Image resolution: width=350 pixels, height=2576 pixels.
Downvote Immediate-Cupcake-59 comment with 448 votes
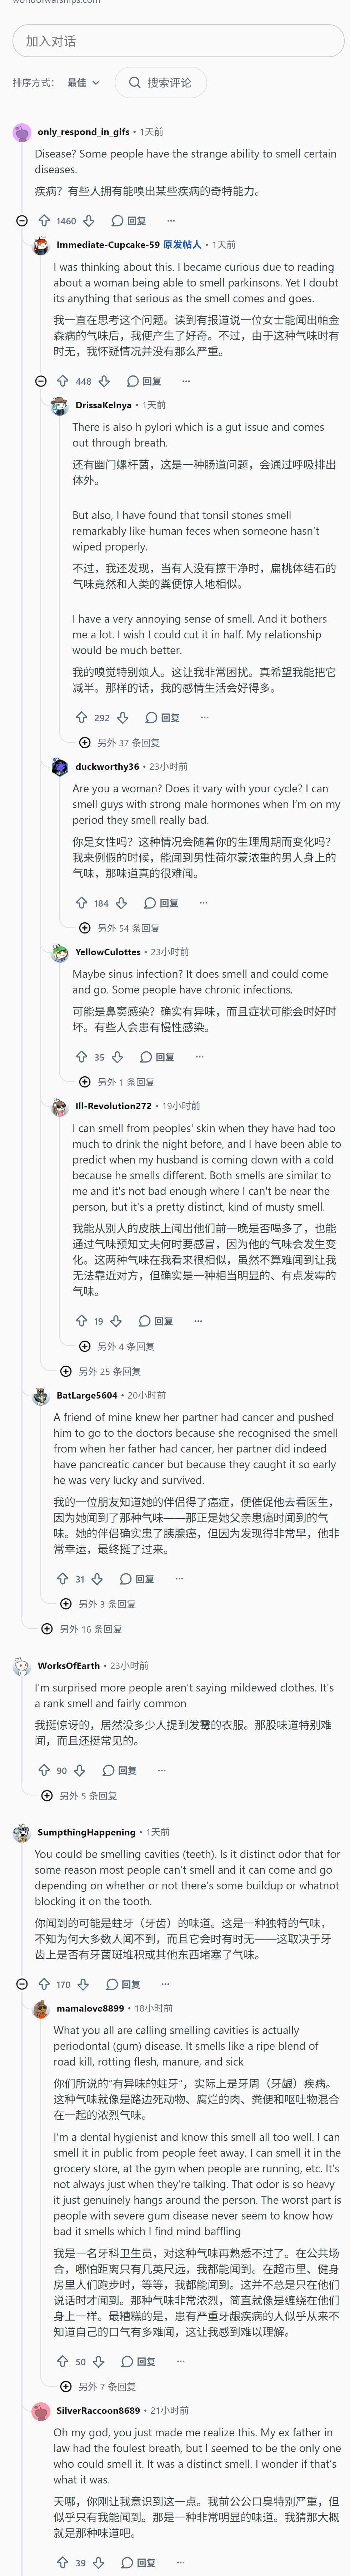[x=104, y=381]
